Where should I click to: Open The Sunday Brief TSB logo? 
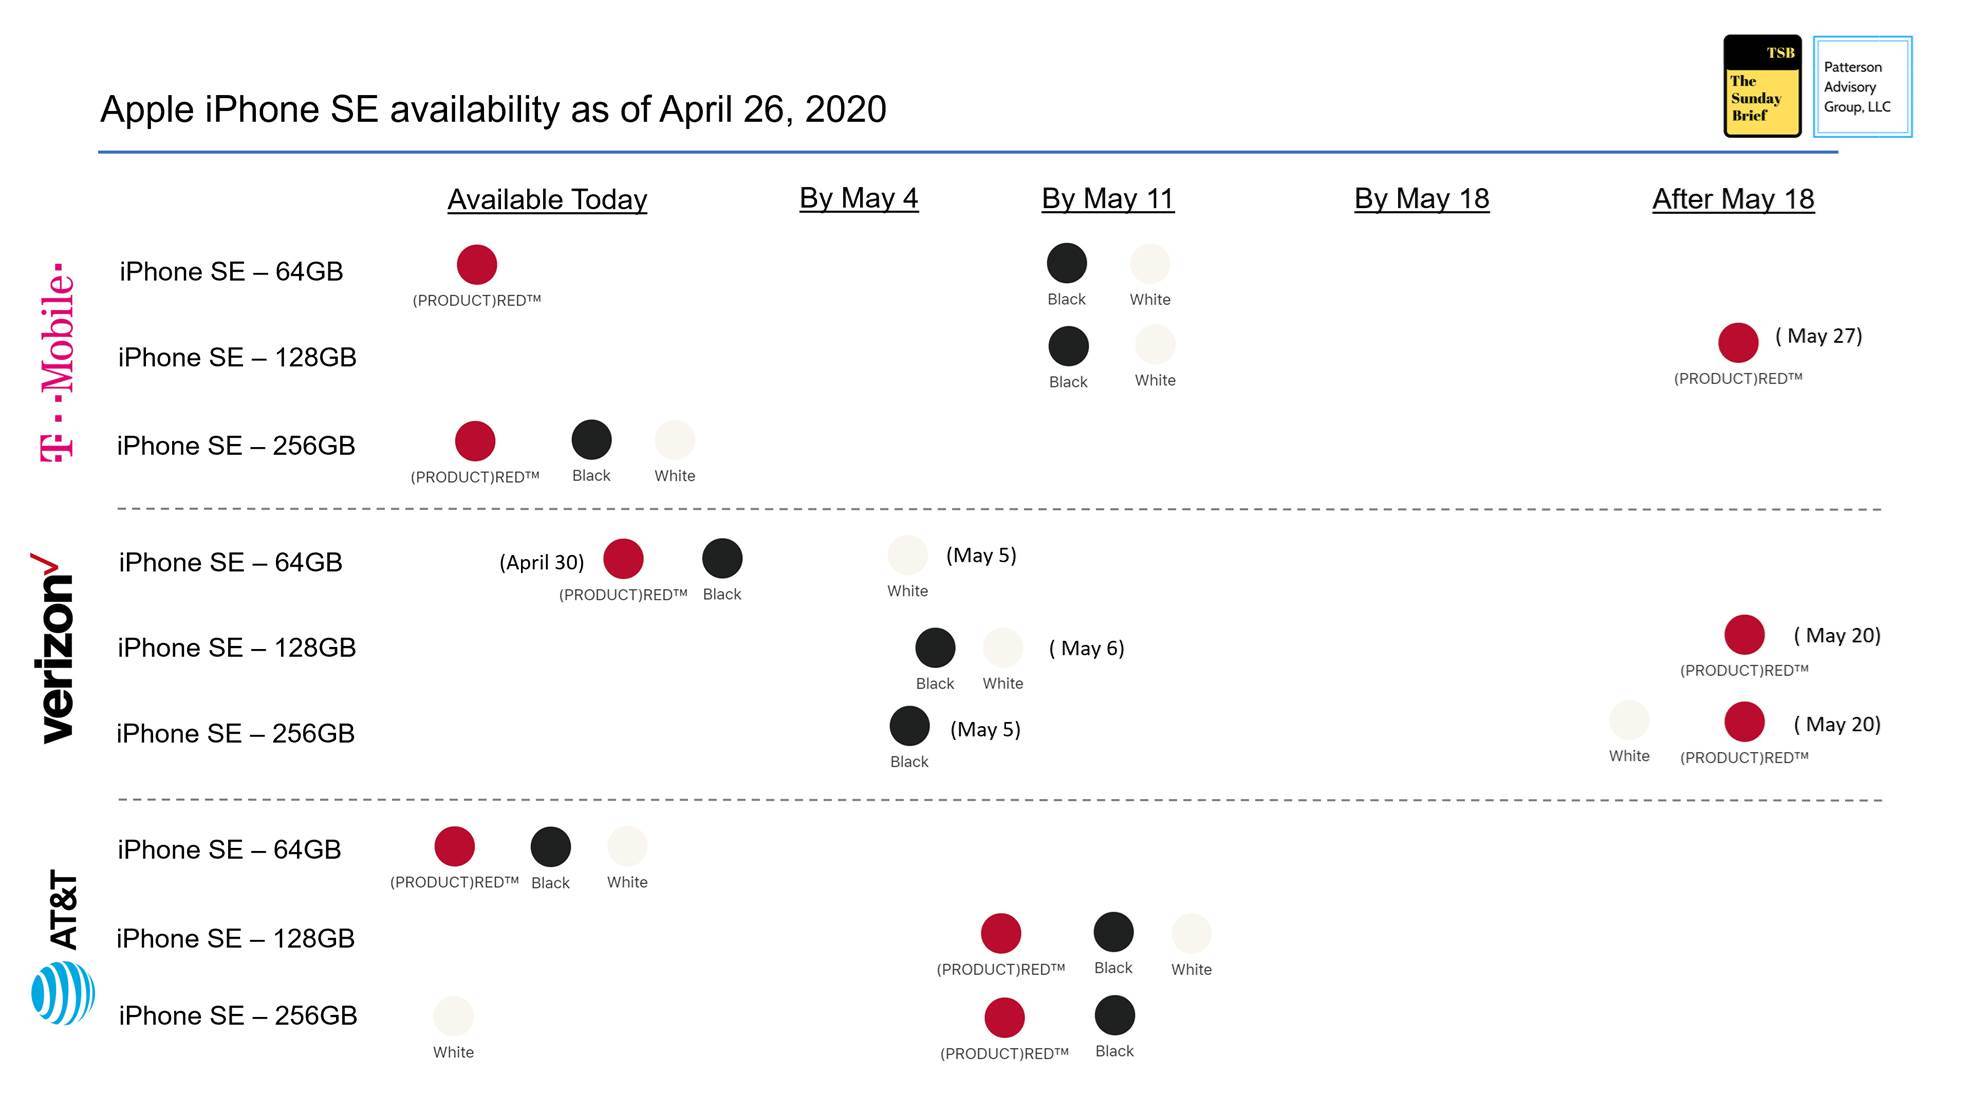click(1761, 87)
